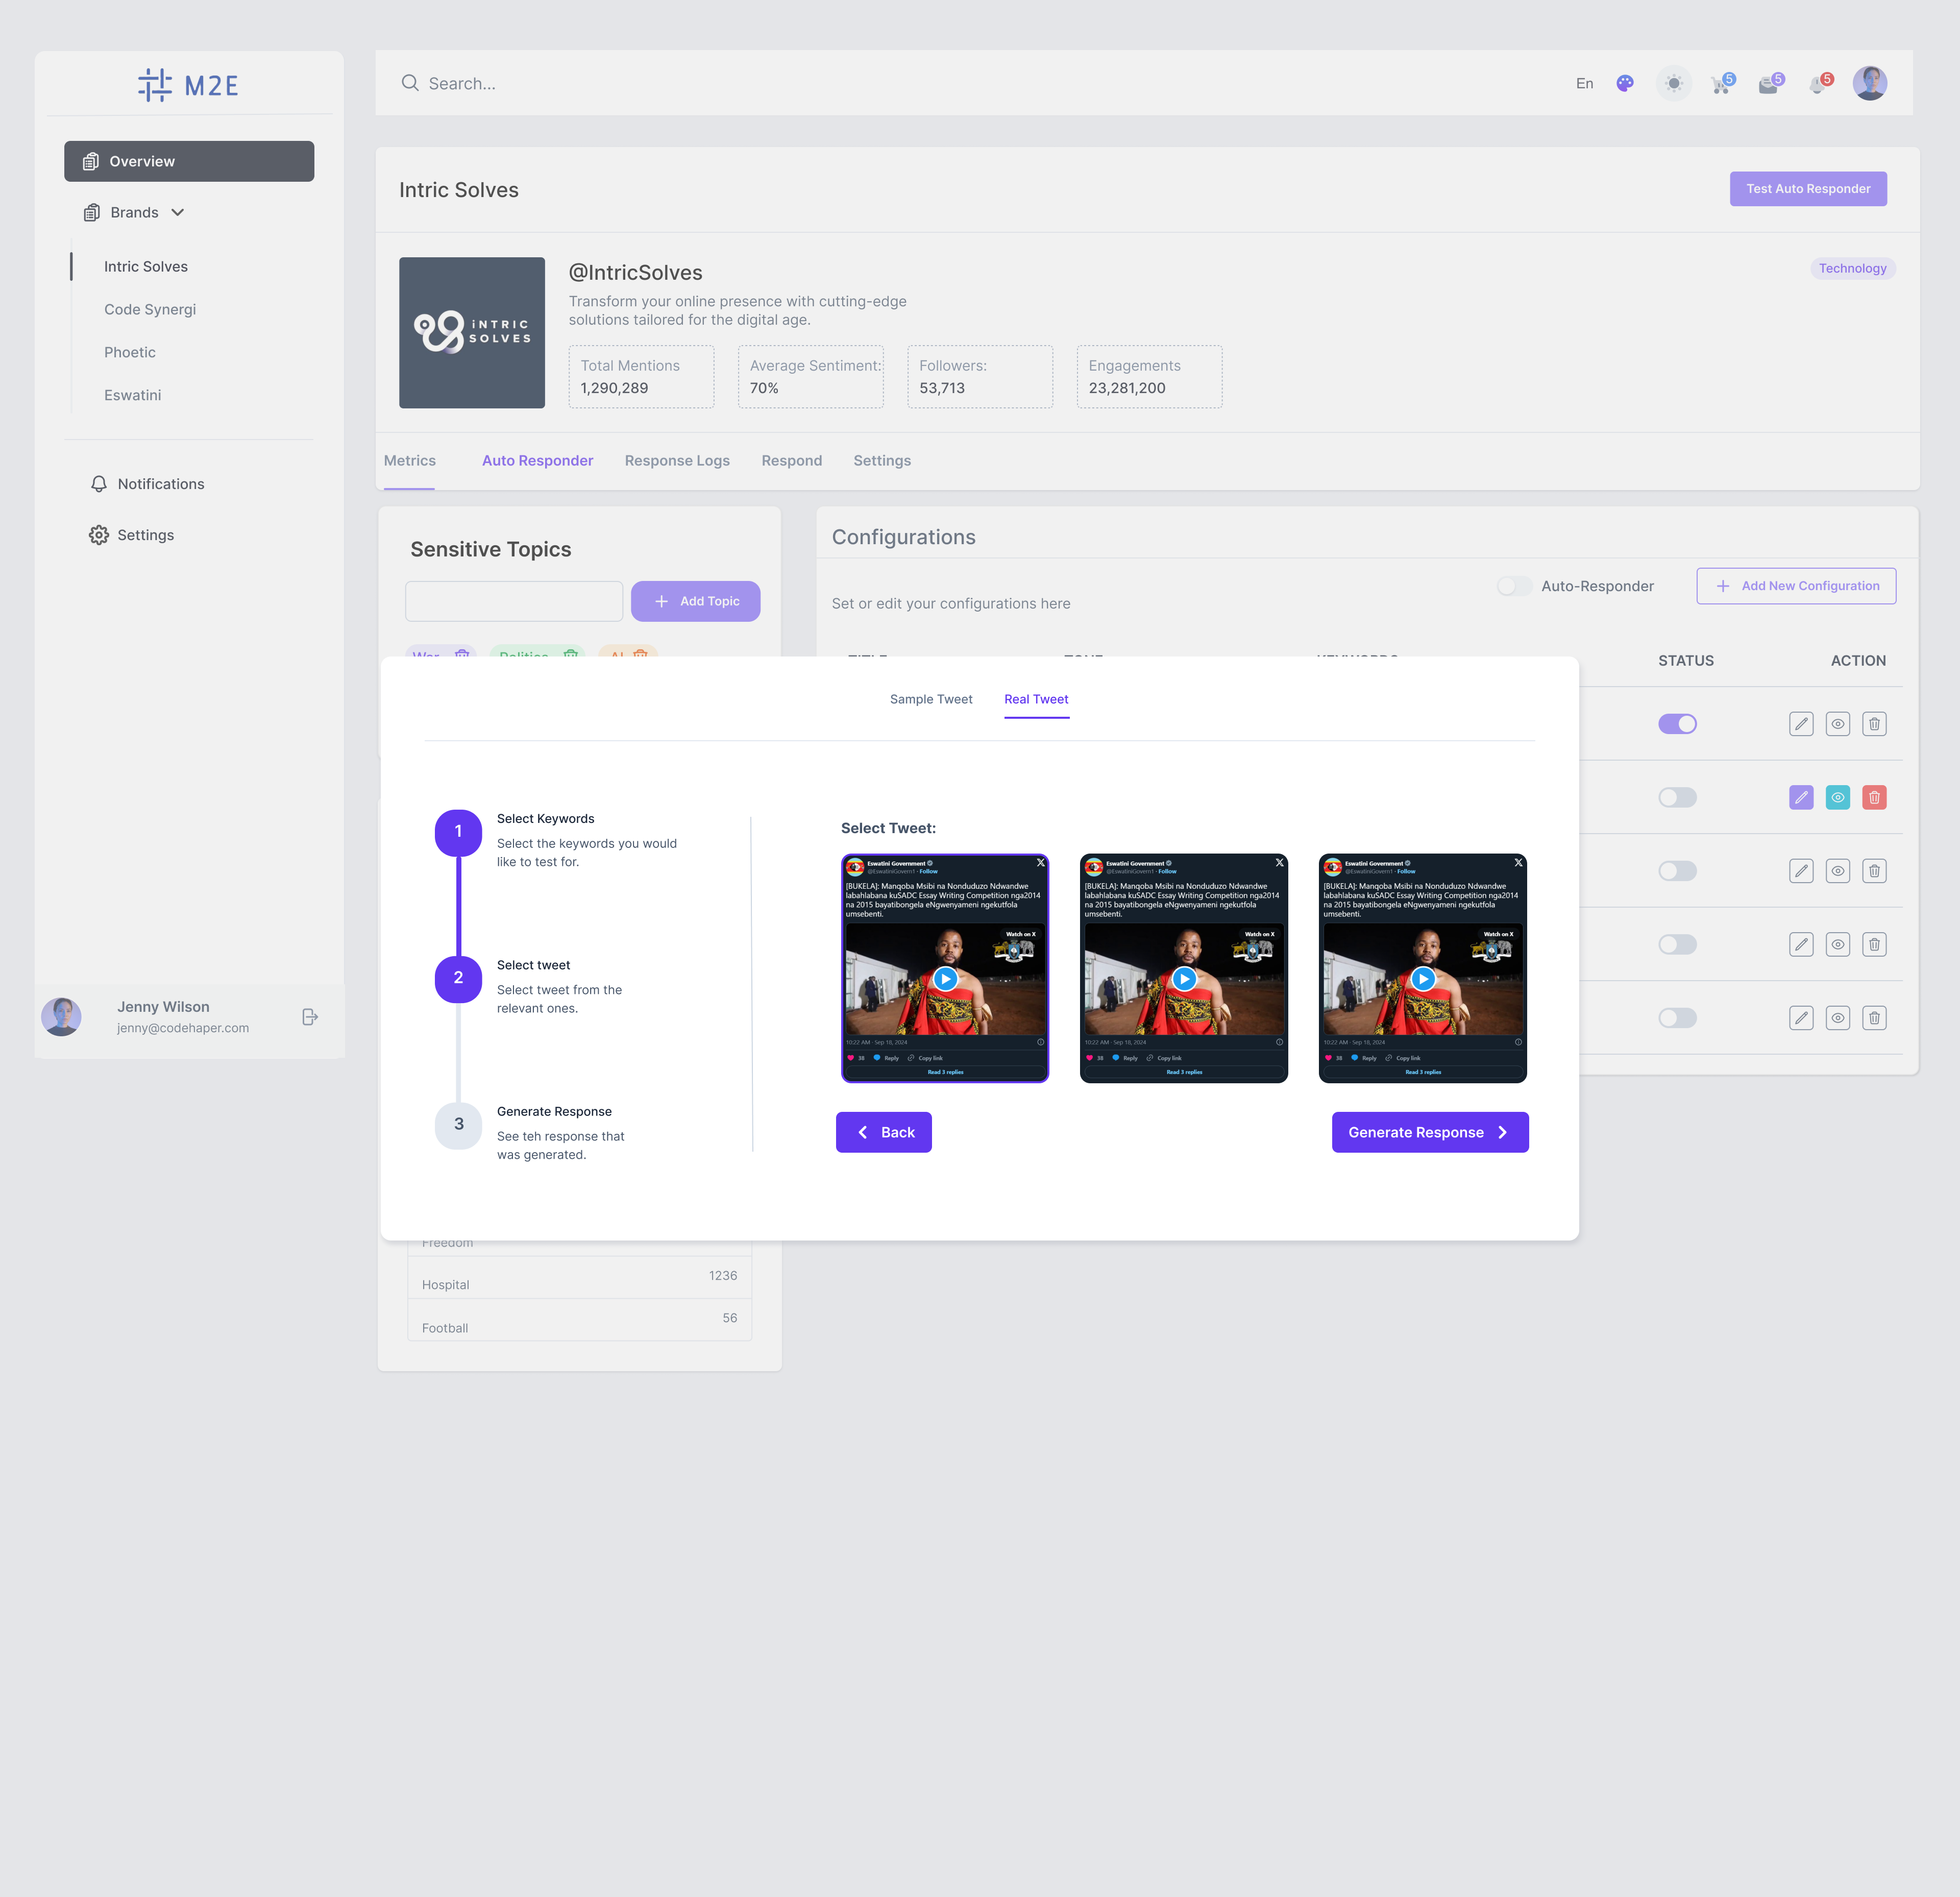1960x1897 pixels.
Task: Delete the fifth configuration row
Action: (x=1874, y=1018)
